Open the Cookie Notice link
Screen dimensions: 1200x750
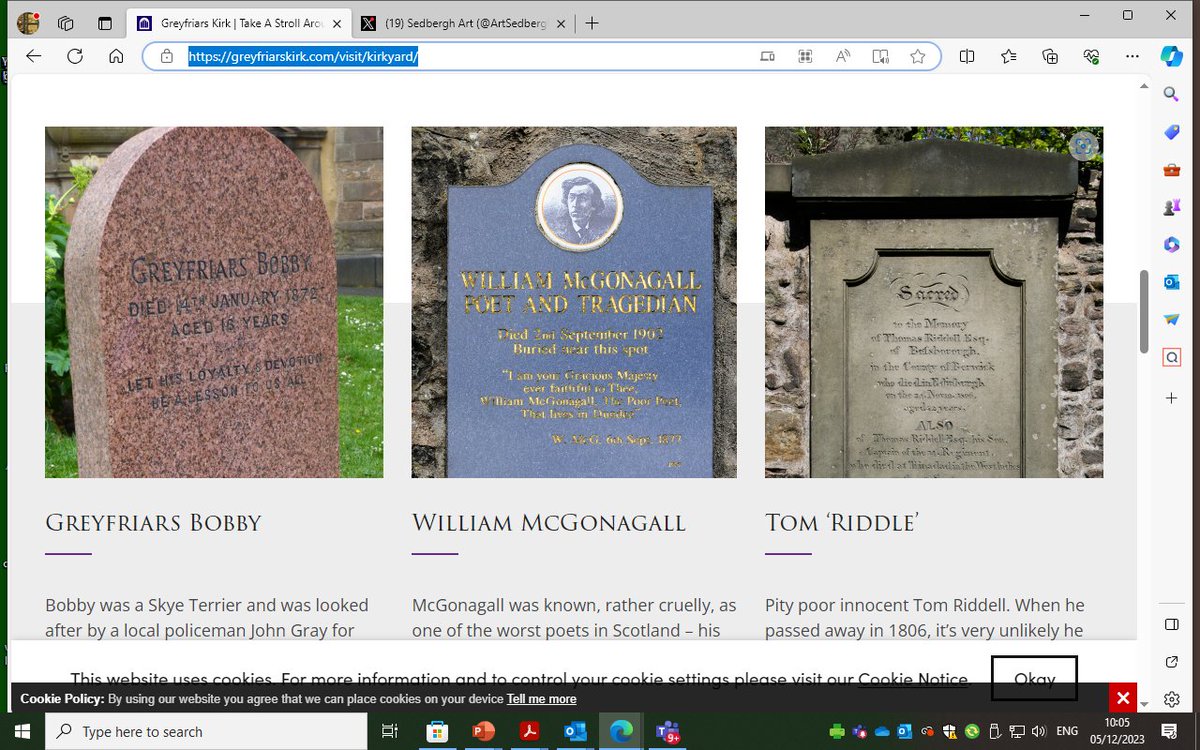(913, 679)
